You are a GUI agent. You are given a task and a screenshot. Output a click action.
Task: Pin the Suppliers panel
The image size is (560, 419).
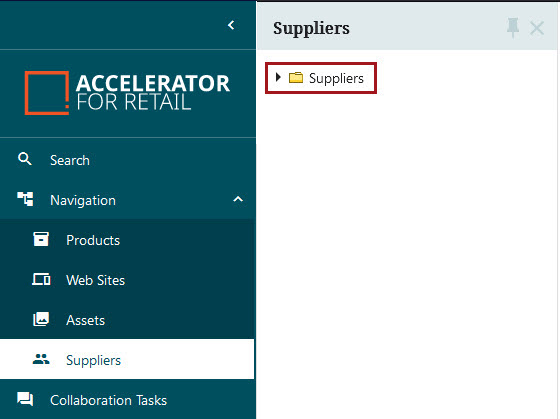pyautogui.click(x=513, y=28)
